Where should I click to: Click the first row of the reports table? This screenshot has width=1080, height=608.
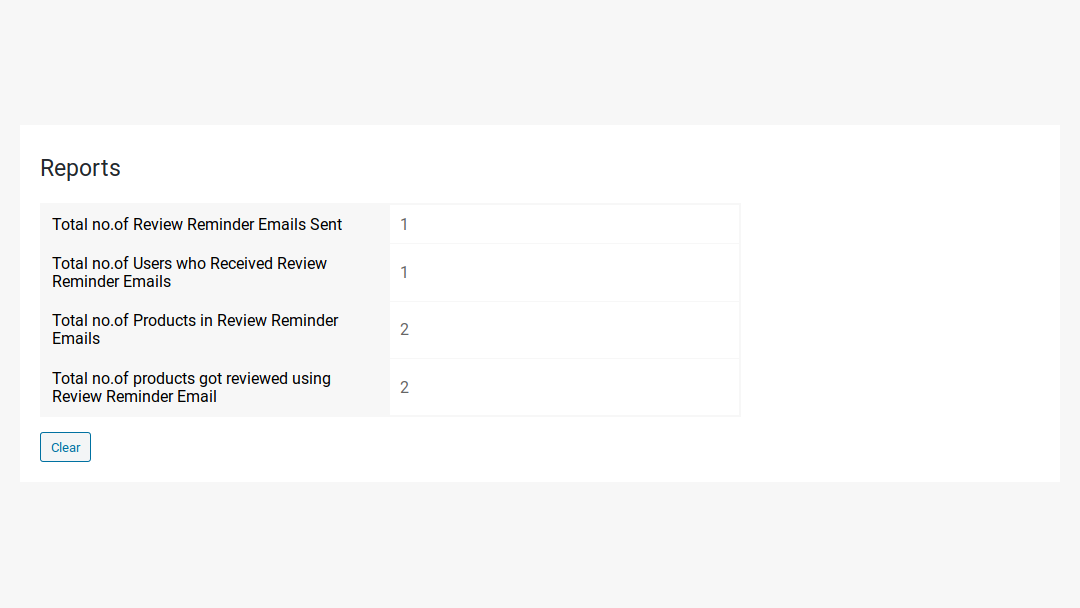(390, 224)
